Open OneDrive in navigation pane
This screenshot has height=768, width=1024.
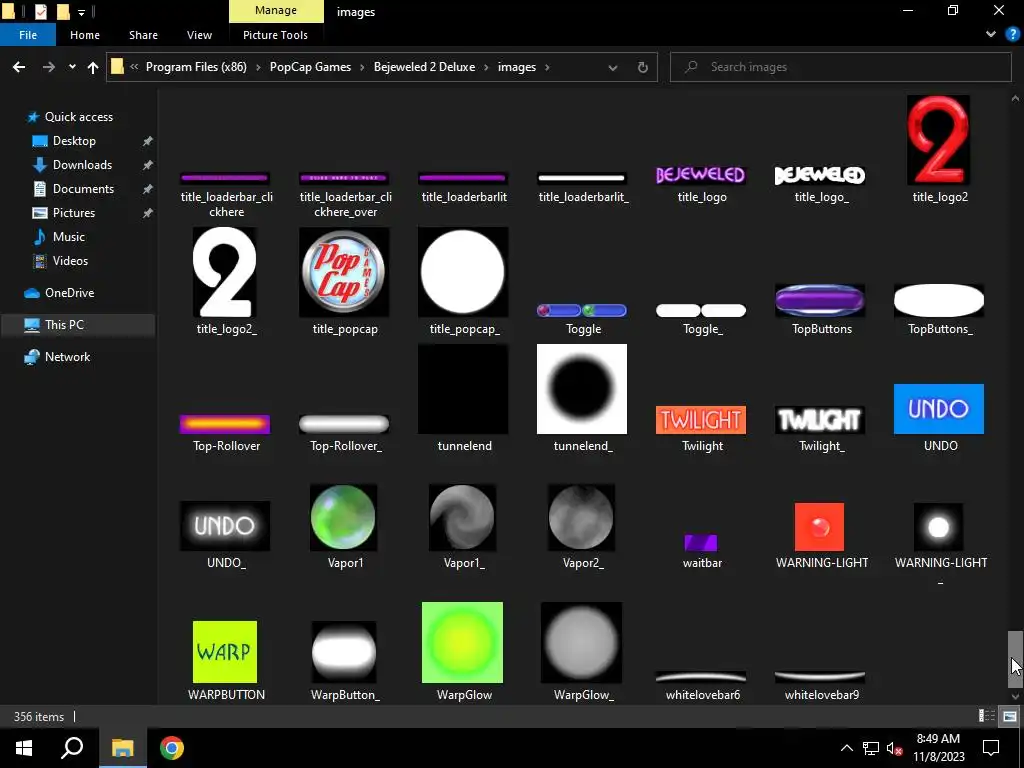coord(69,293)
